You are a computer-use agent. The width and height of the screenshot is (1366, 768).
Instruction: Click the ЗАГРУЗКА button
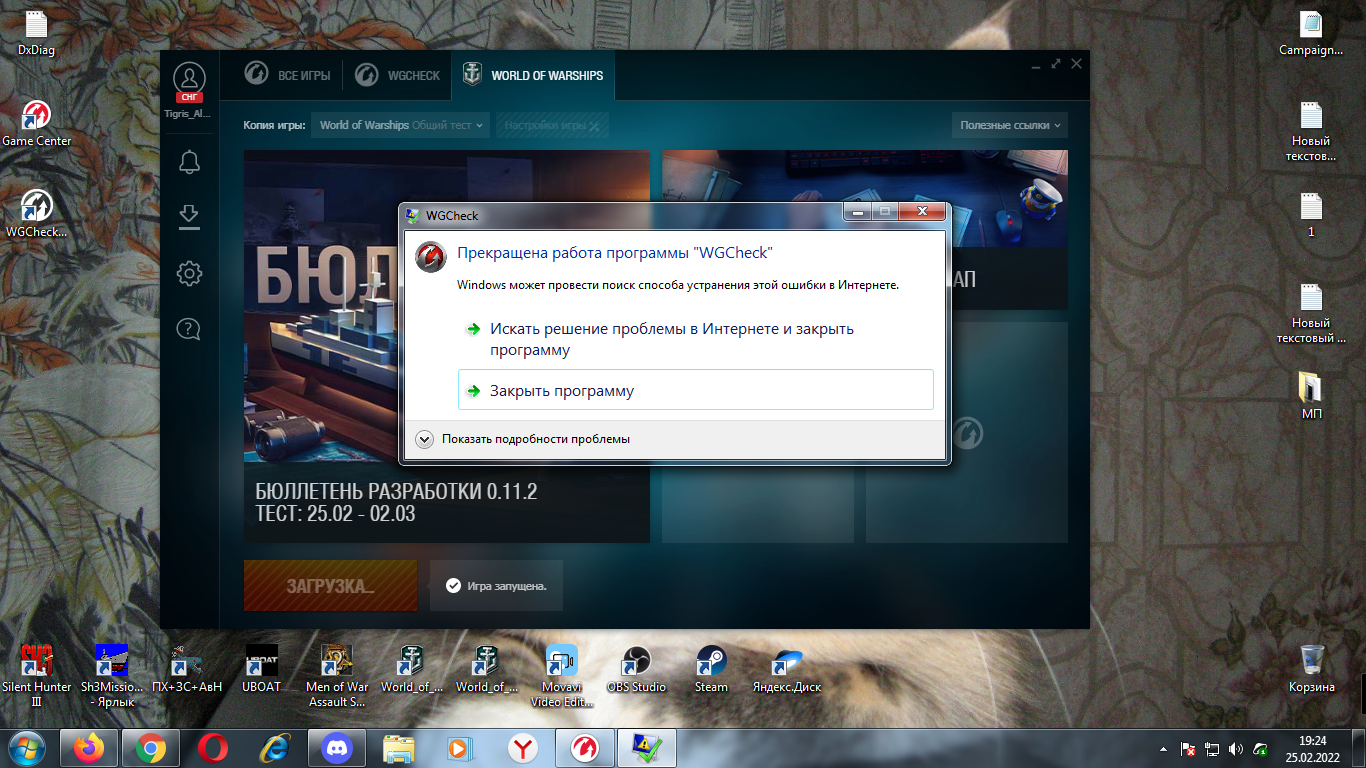331,586
